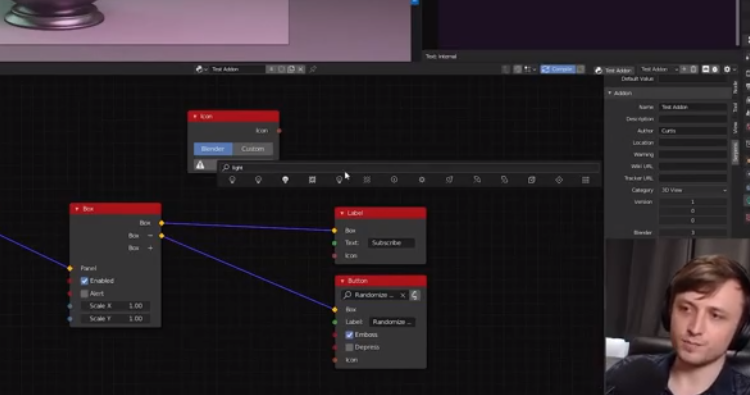
Task: Collapse the Addon panel section
Action: coord(610,93)
